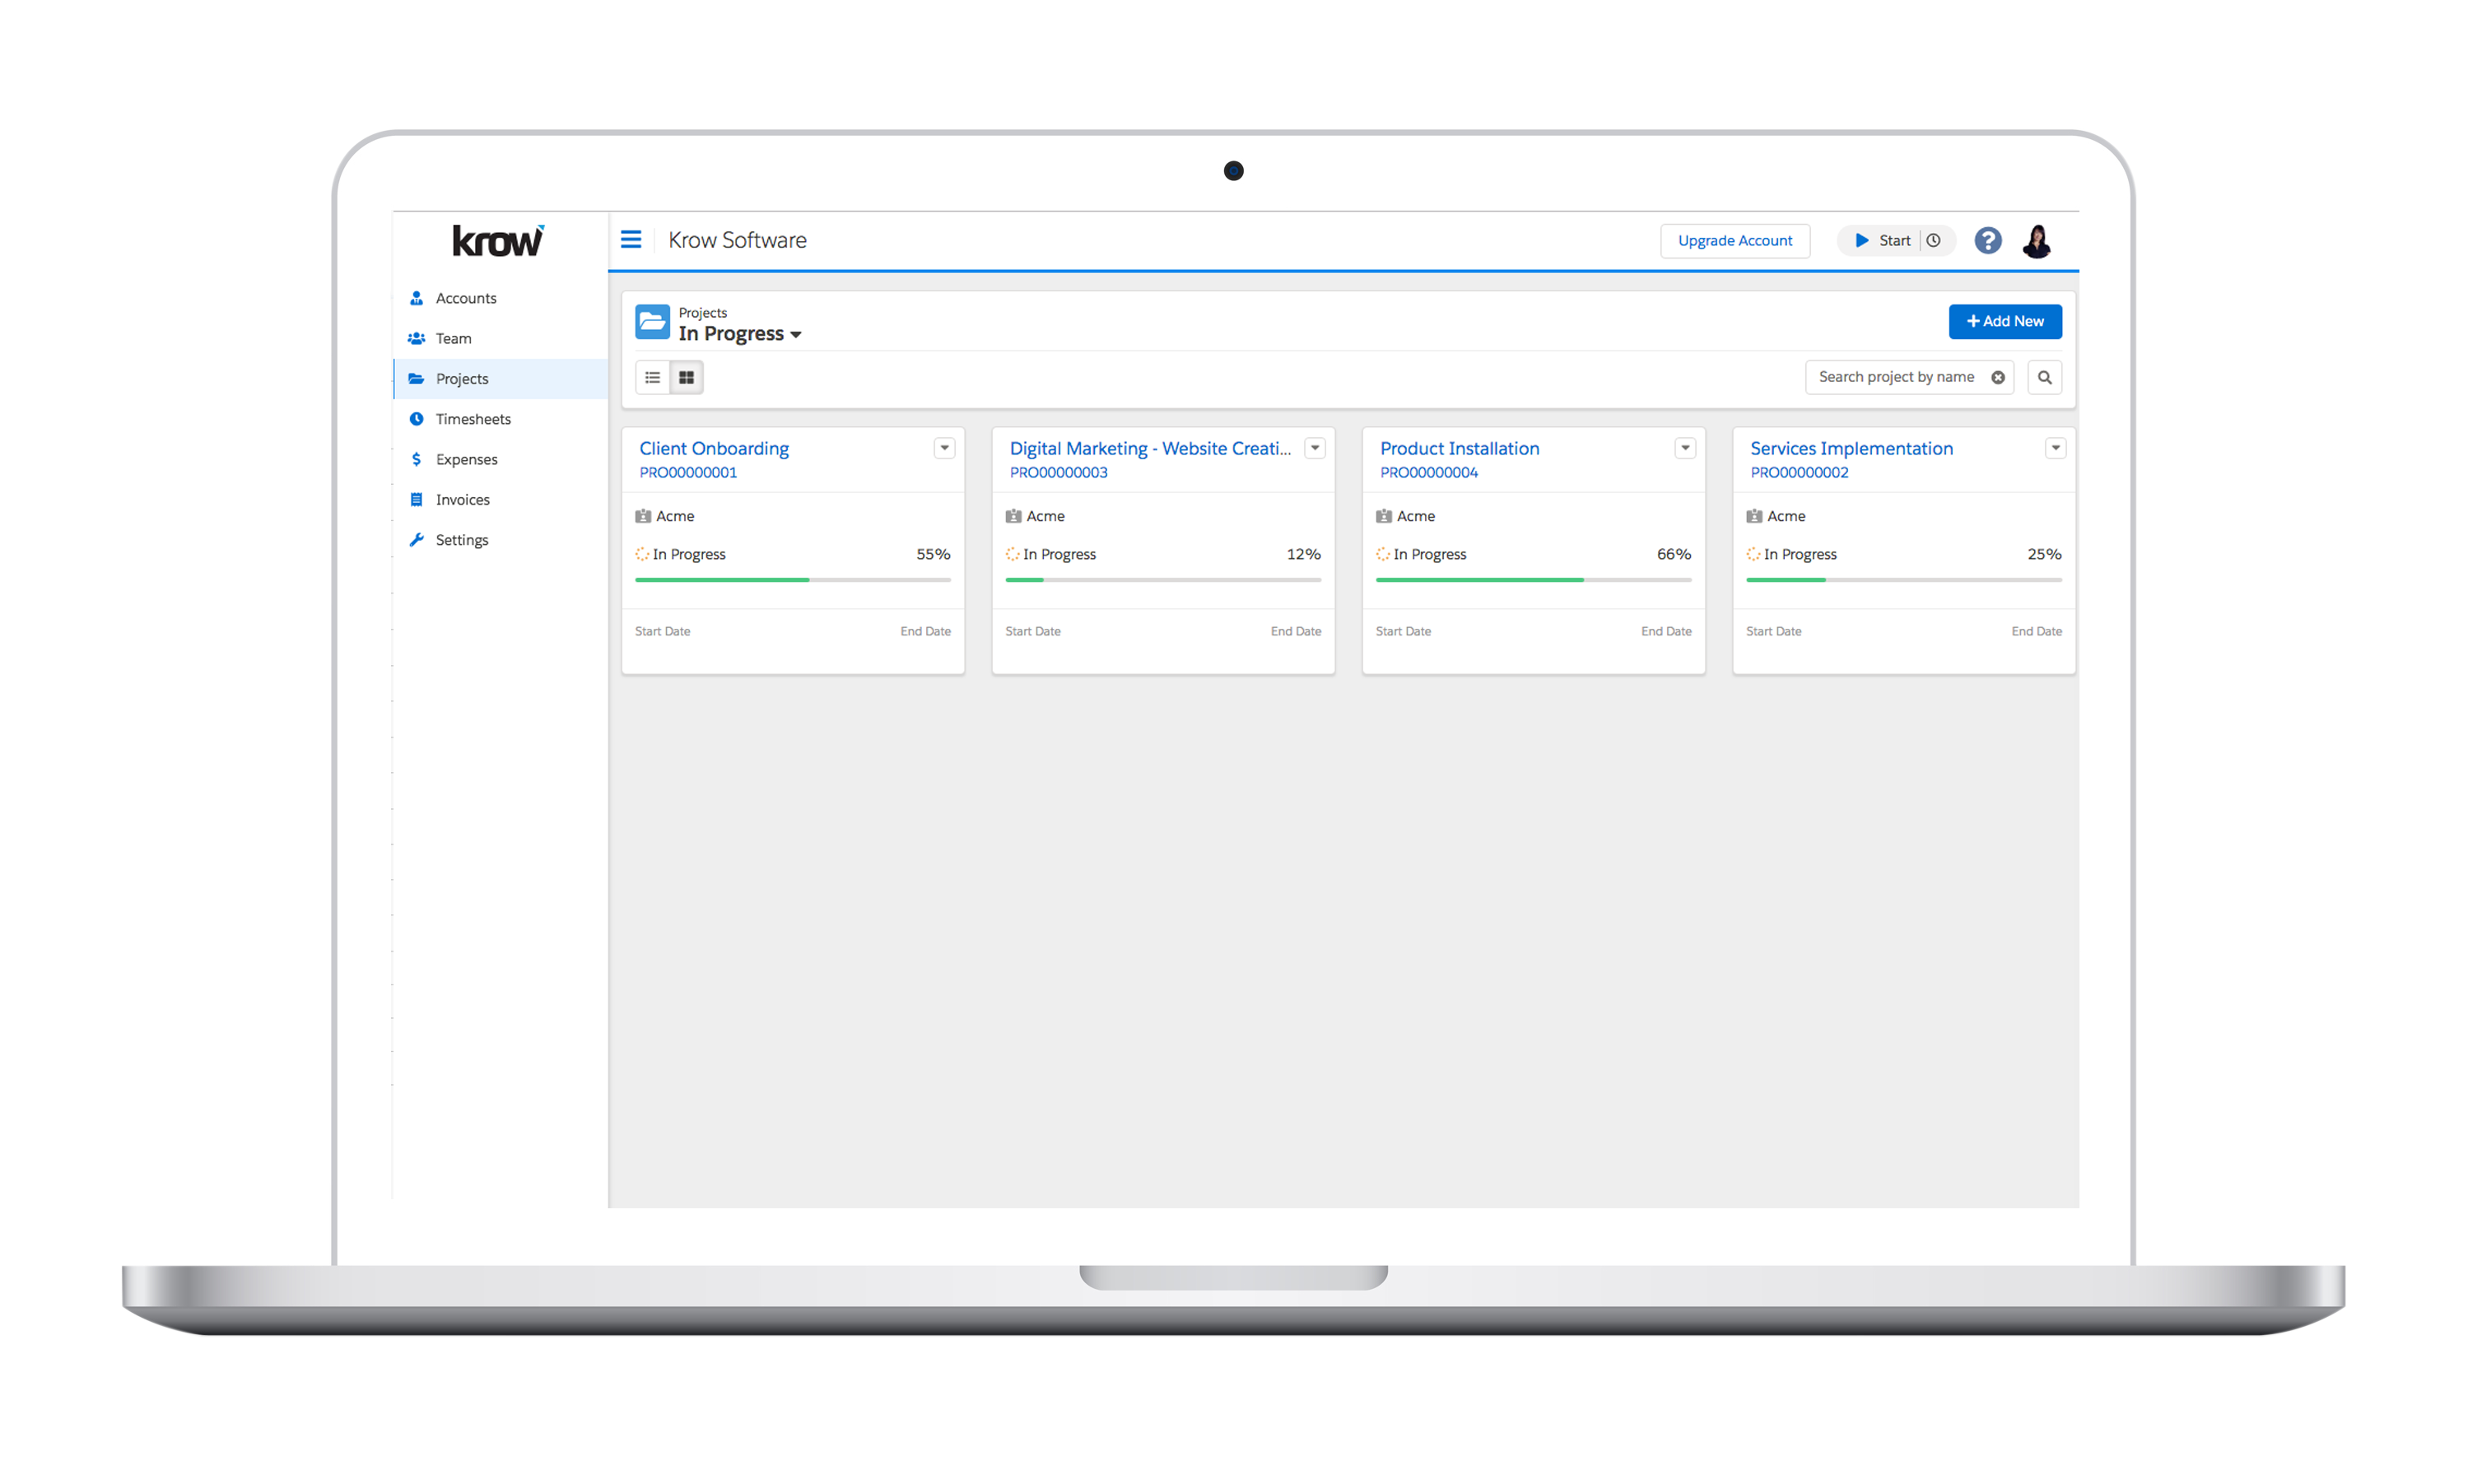The height and width of the screenshot is (1484, 2468).
Task: Start the timer with play icon
Action: click(x=1862, y=240)
